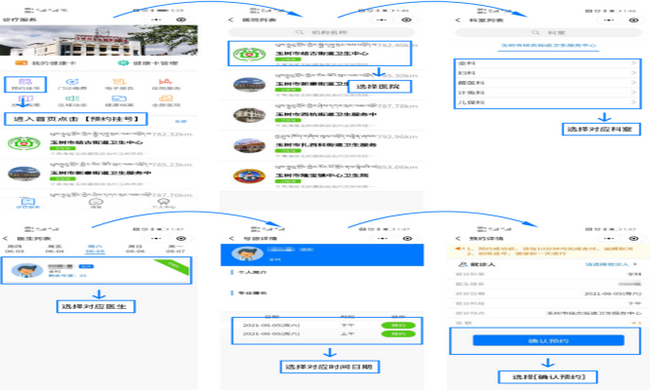Click the 请选择就诊人 patient link

(606, 264)
